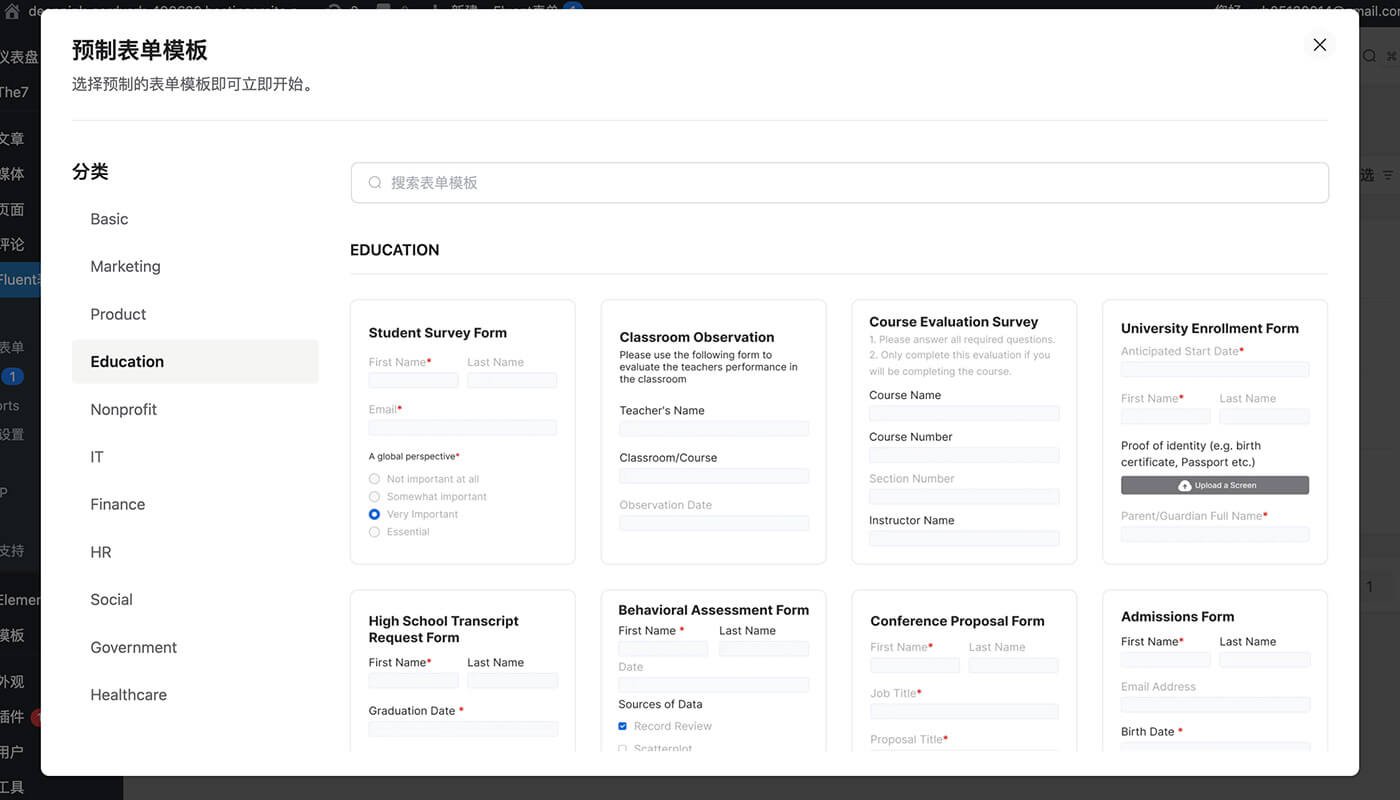Choose the "Not important at all" radio button

click(375, 479)
